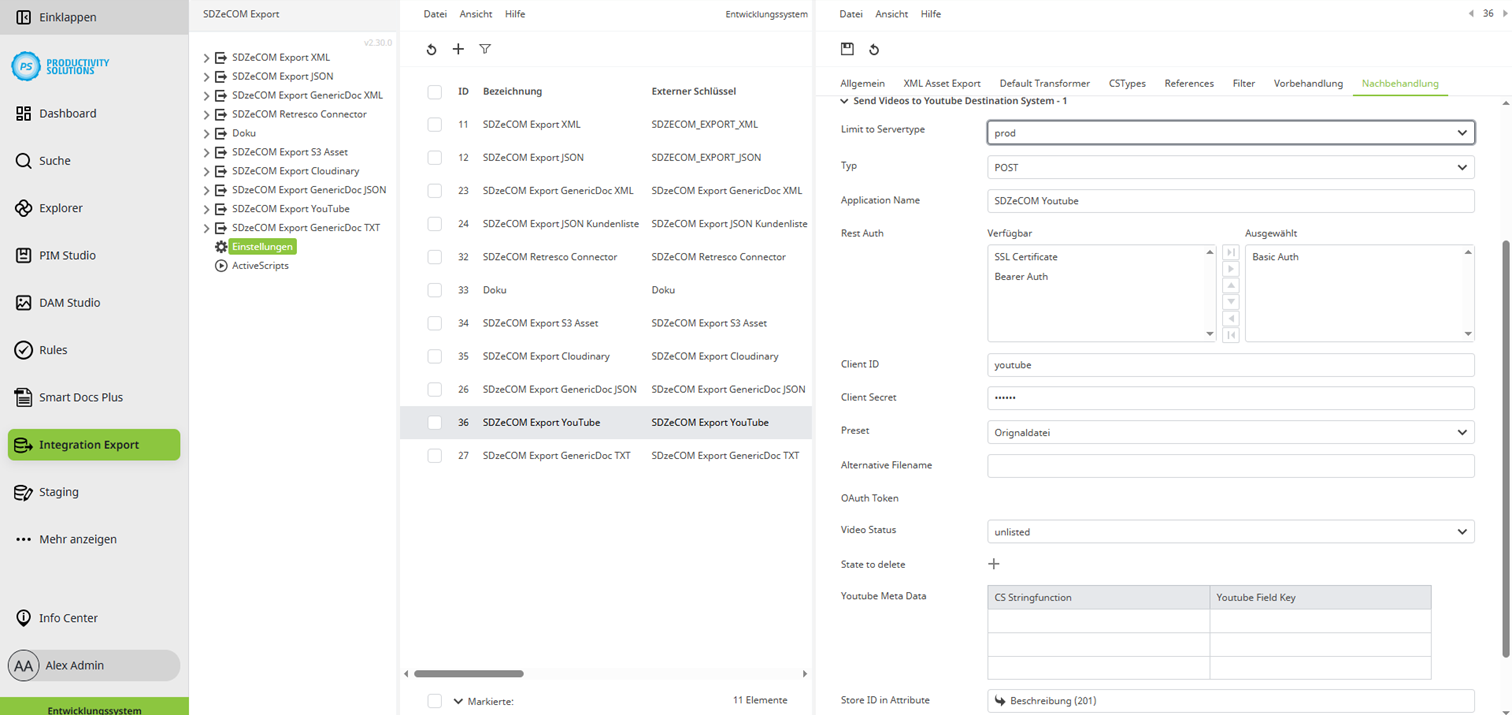
Task: Click the refresh icon above the export list
Action: pyautogui.click(x=431, y=48)
